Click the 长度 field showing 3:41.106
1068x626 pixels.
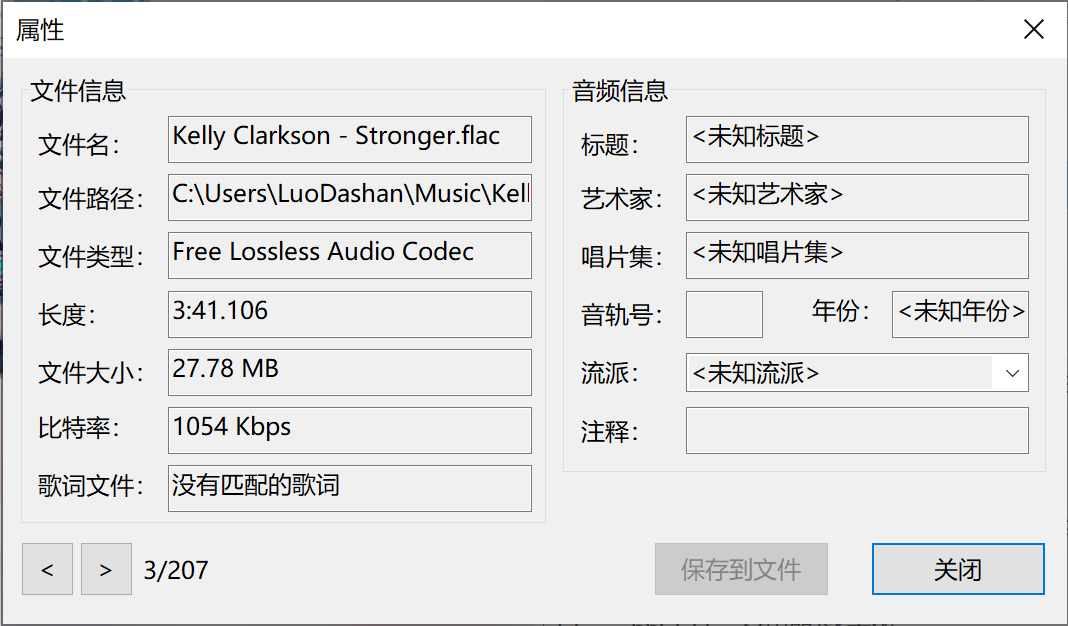coord(349,315)
